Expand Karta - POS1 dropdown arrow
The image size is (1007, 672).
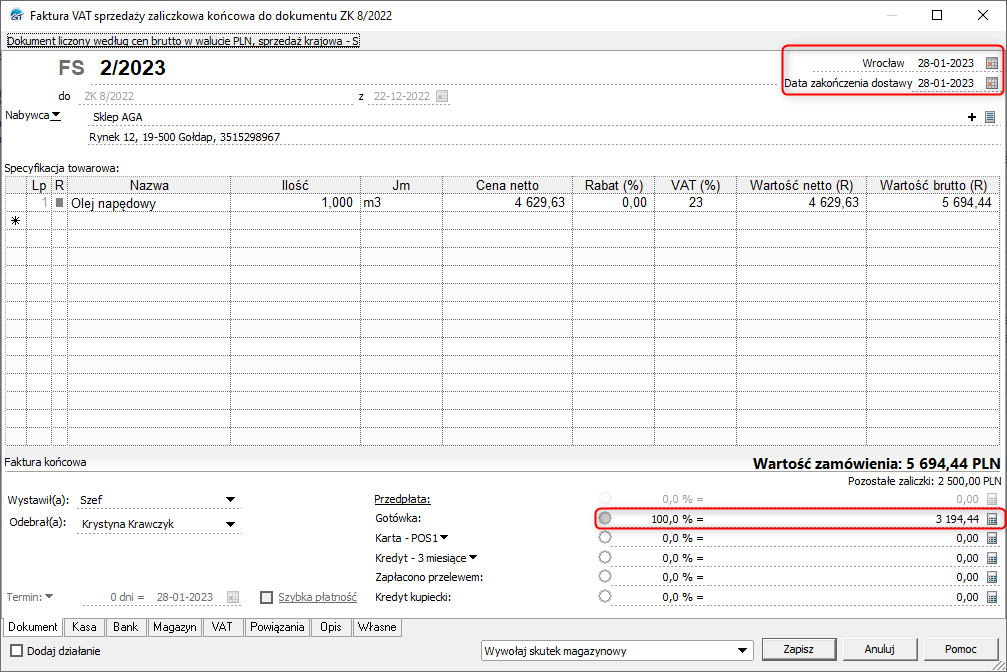tap(444, 537)
